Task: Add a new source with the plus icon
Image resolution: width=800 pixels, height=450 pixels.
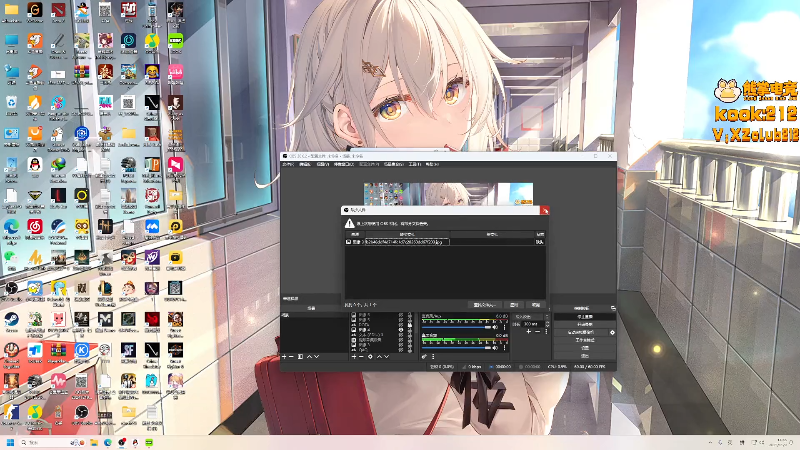Action: coord(354,357)
